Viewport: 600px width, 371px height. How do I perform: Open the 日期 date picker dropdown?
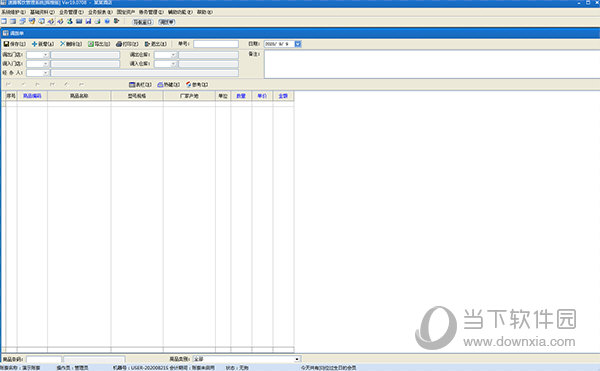point(298,44)
